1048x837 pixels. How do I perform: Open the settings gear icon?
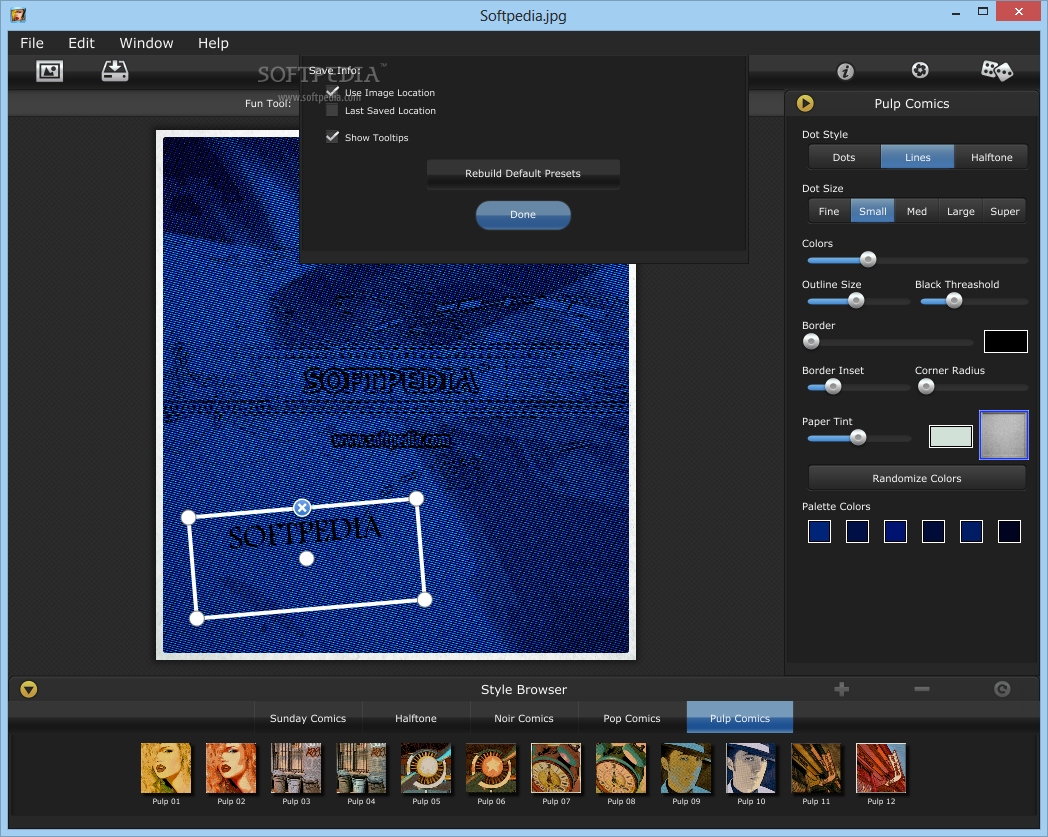(x=920, y=70)
